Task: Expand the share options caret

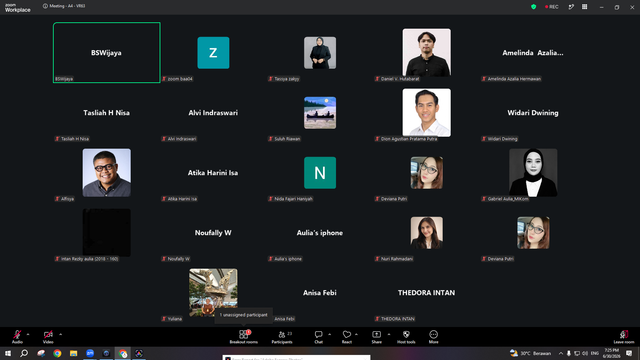Action: (389, 334)
